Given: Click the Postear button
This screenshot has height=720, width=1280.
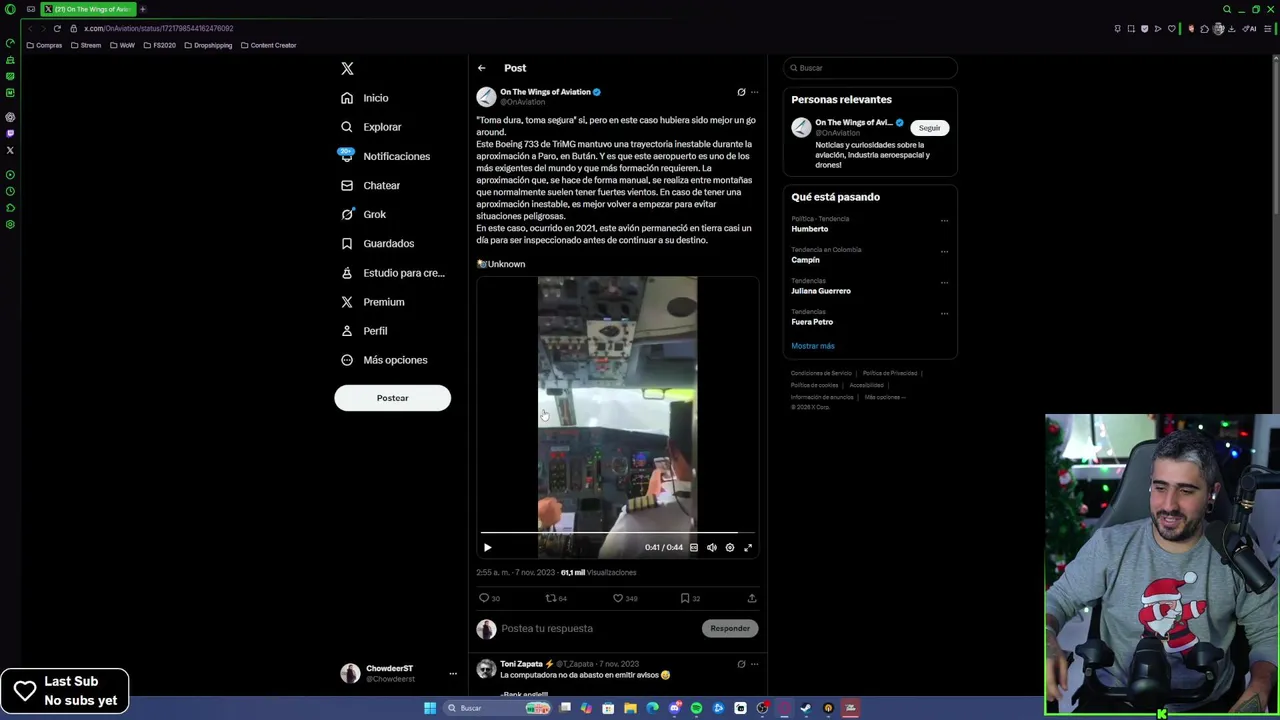Looking at the screenshot, I should (392, 398).
